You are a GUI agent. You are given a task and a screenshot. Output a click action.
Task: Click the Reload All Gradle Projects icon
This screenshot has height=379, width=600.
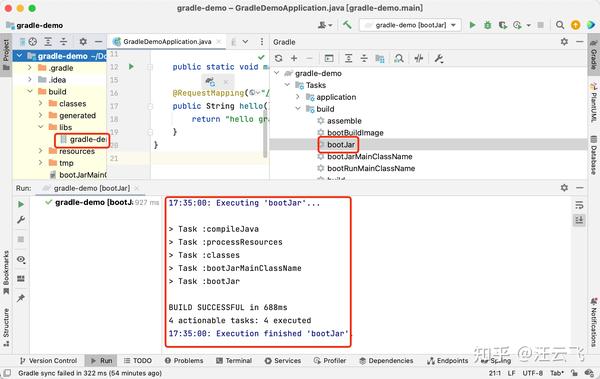279,58
